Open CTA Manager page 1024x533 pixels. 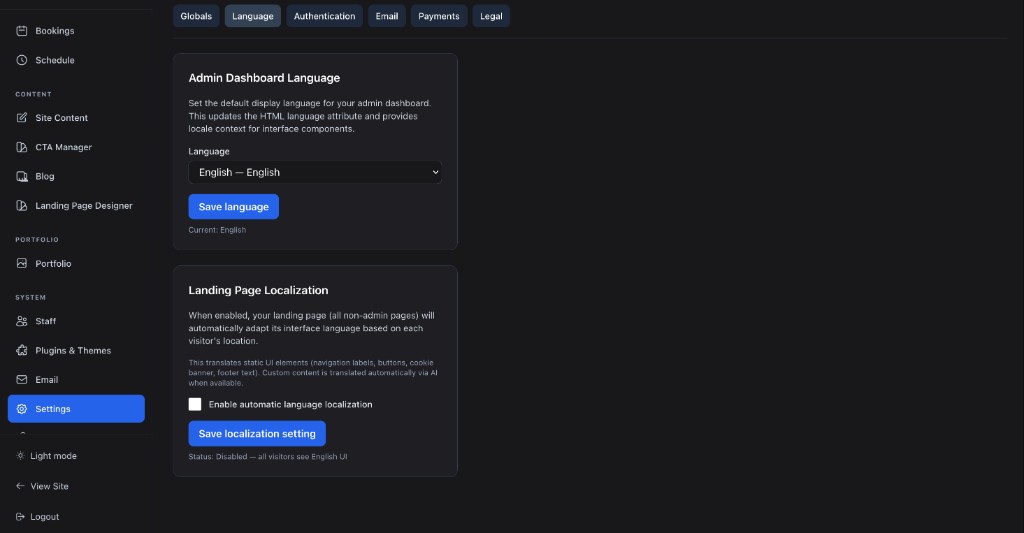pos(76,147)
